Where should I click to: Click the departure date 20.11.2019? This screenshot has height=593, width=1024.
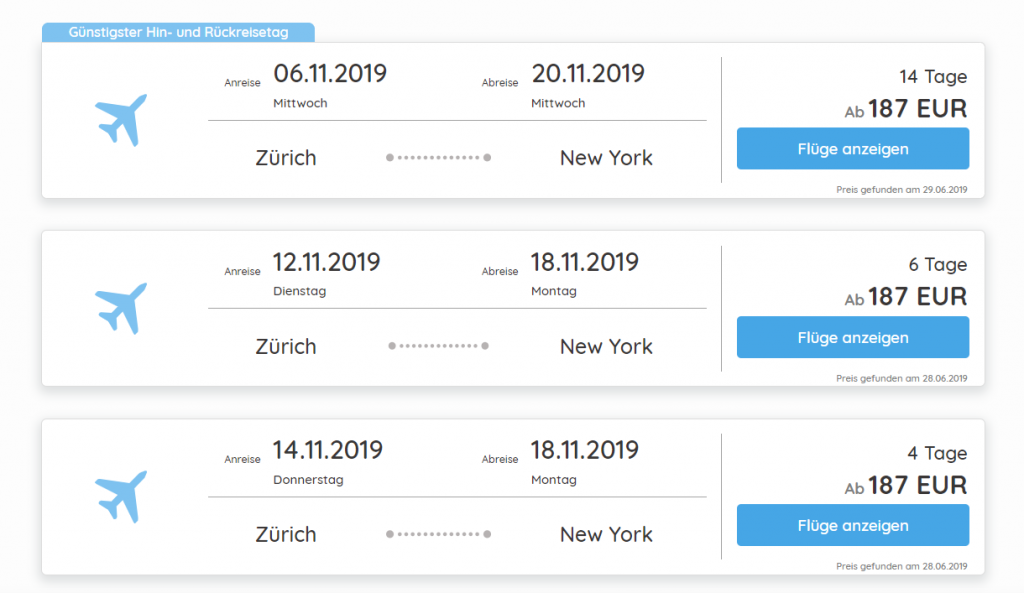(588, 74)
